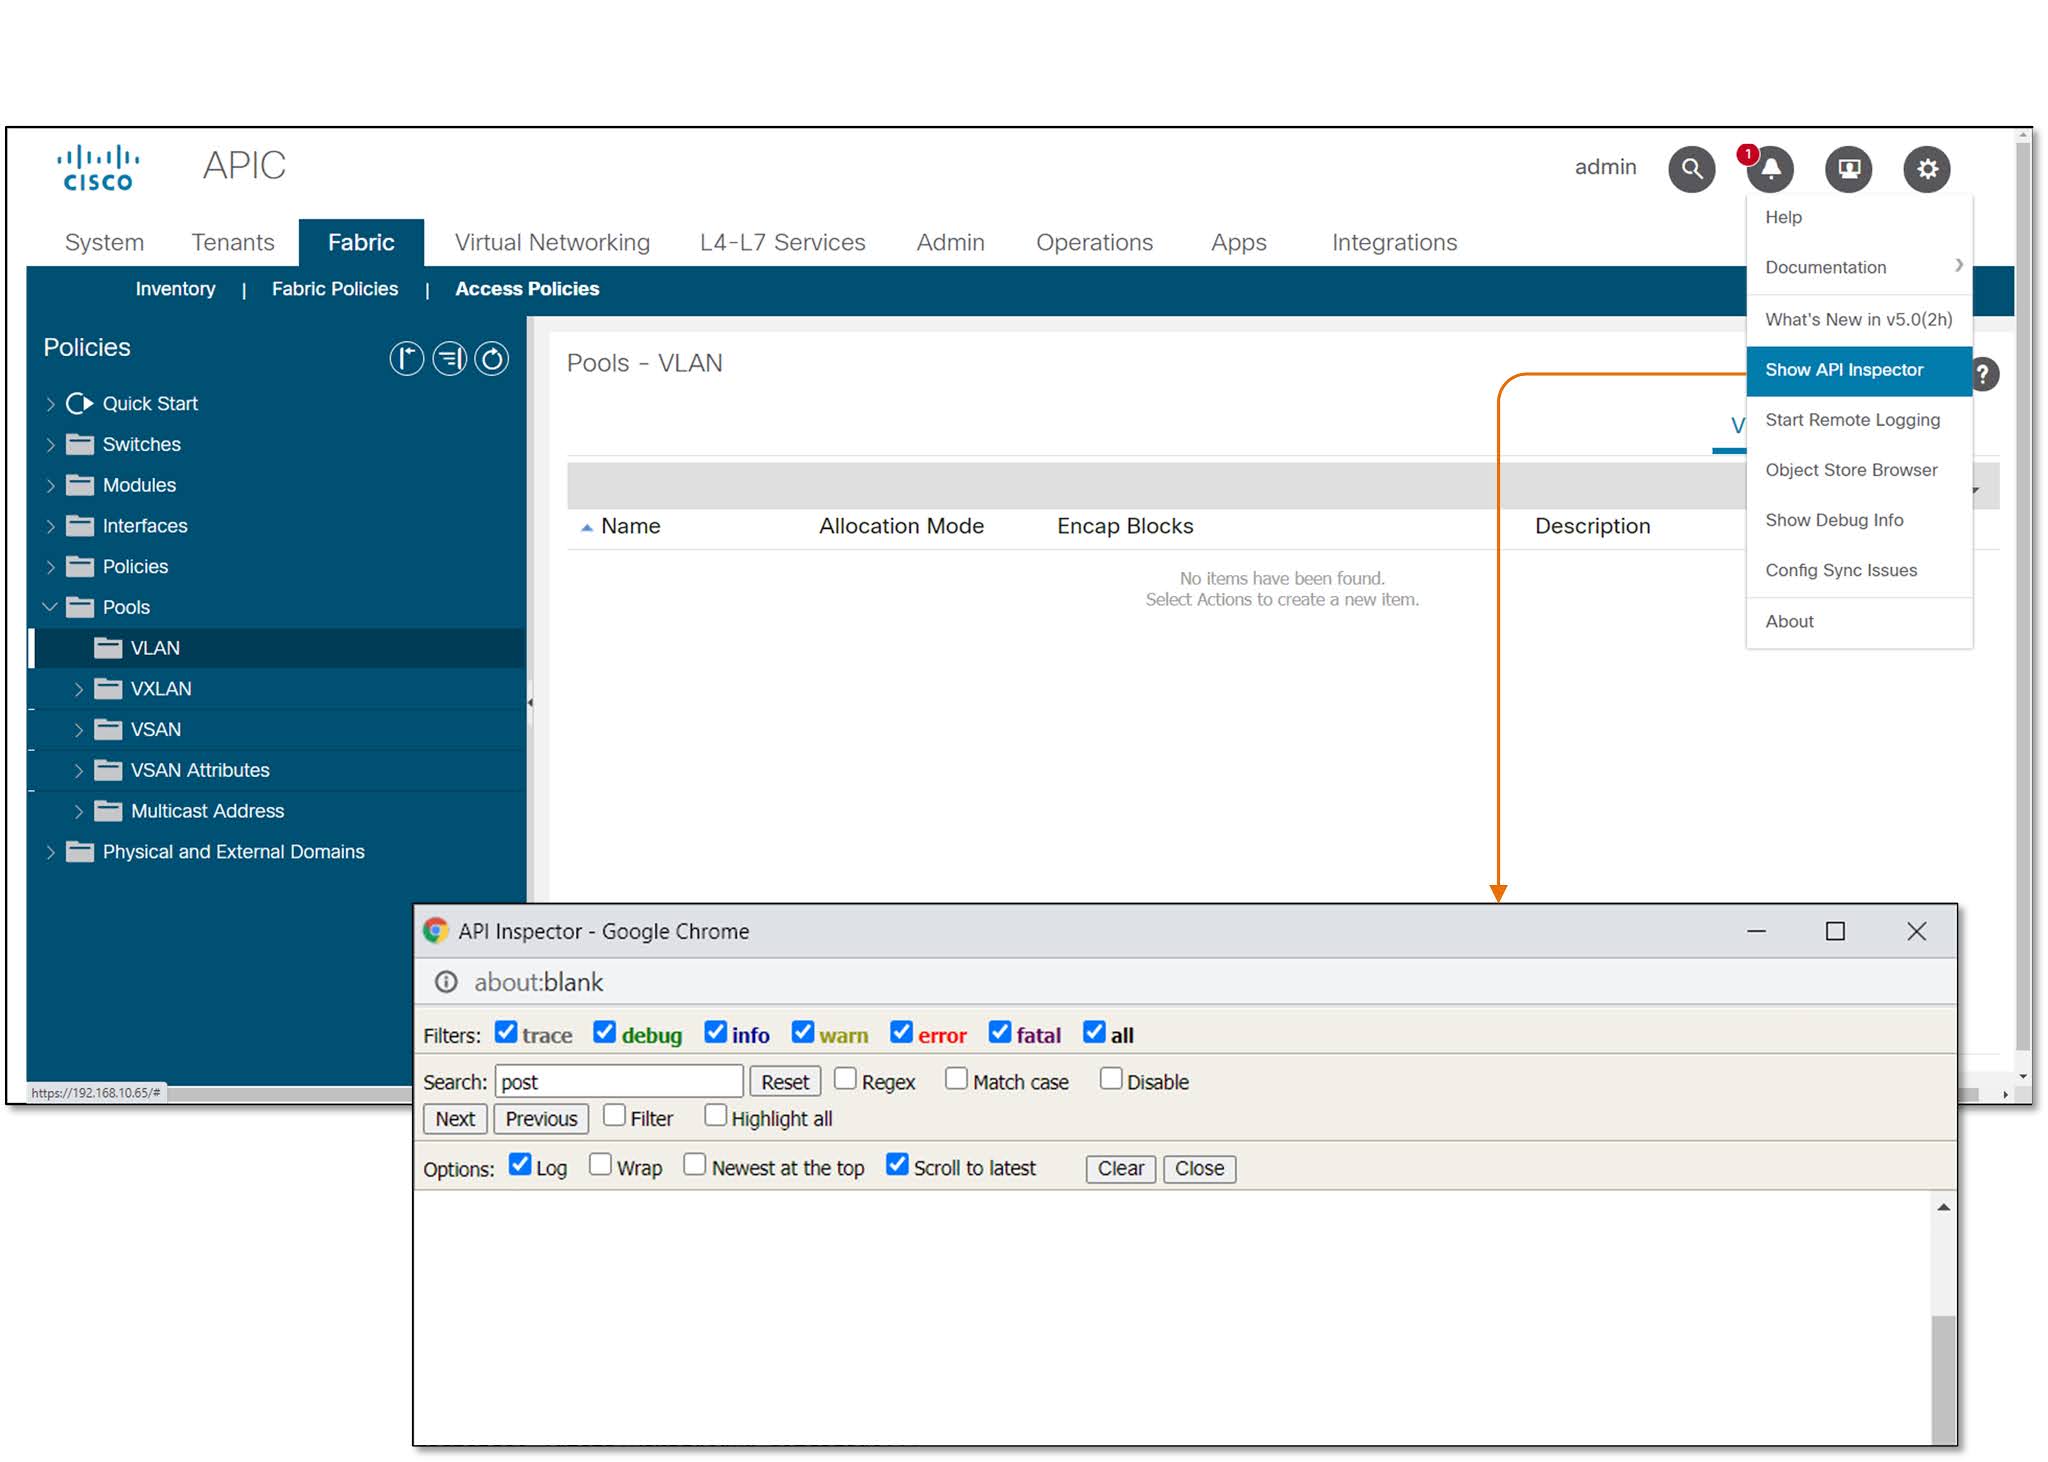Click the settings gear icon
This screenshot has height=1462, width=2048.
(x=1927, y=168)
